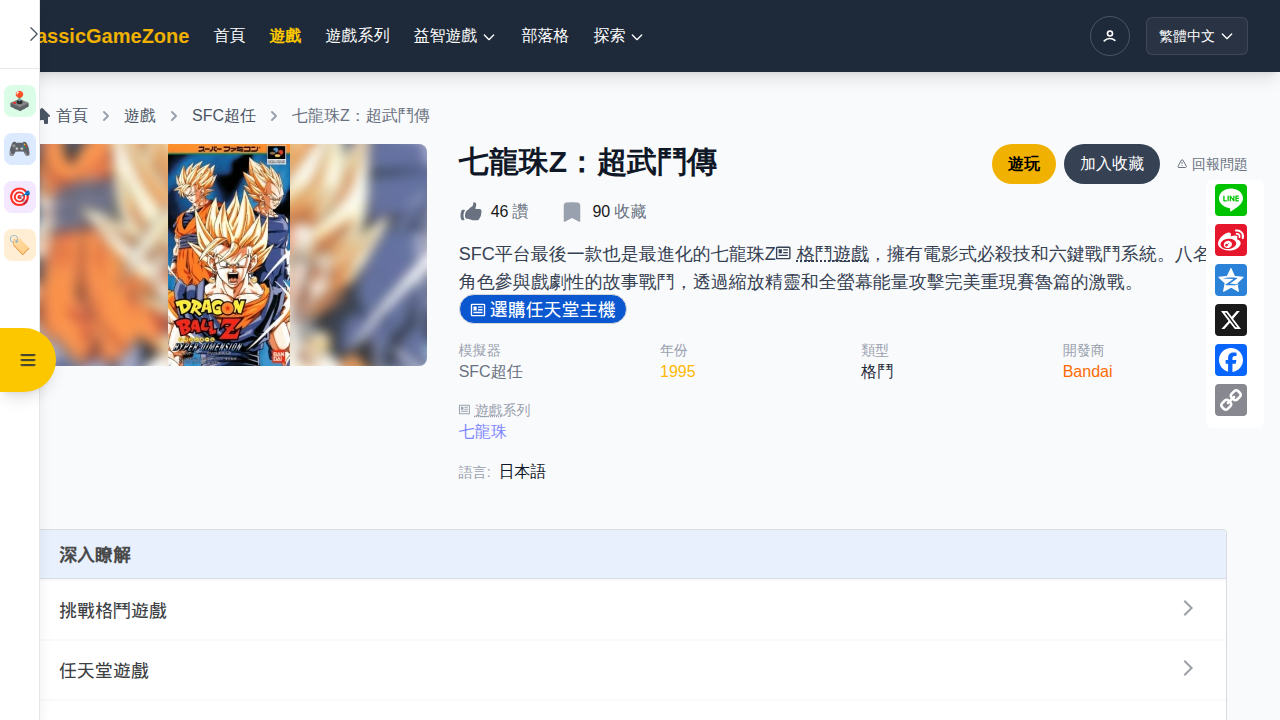This screenshot has height=720, width=1280.
Task: Go to 首頁 in the navbar
Action: [x=230, y=36]
